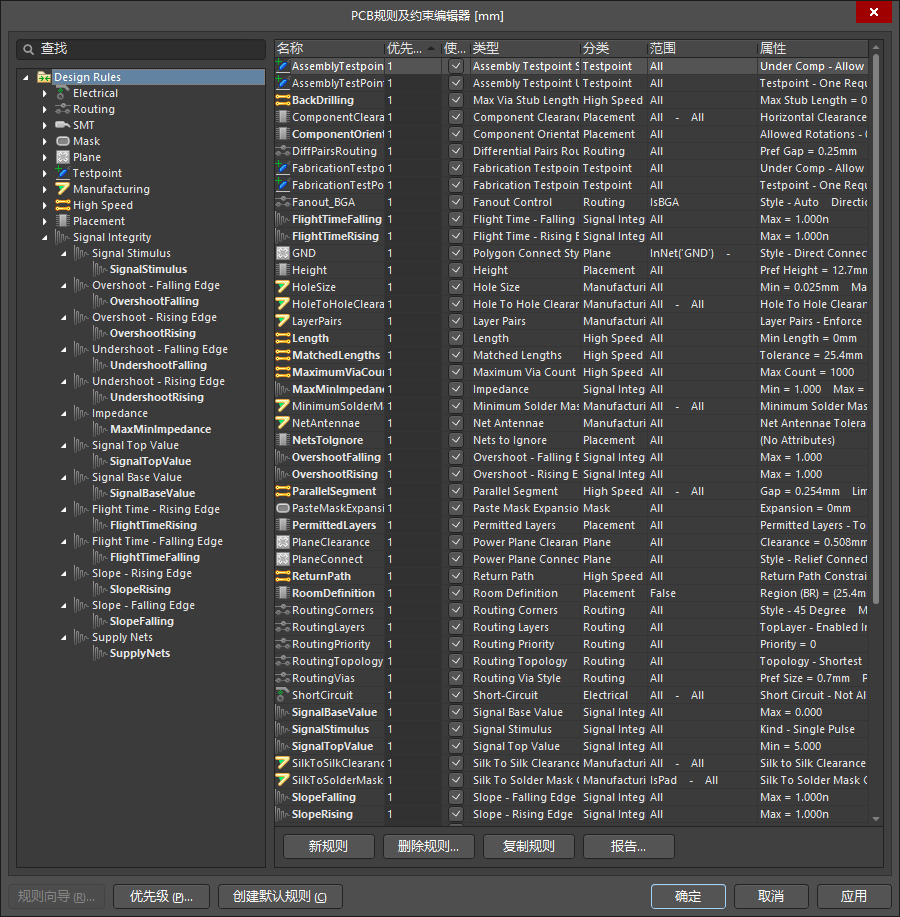Collapse the Signal Stimulus subnode
This screenshot has height=917, width=900.
pos(64,253)
